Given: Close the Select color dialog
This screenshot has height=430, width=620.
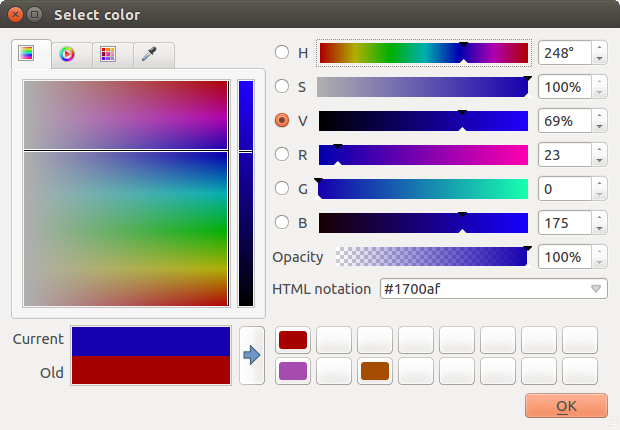Looking at the screenshot, I should coord(13,15).
